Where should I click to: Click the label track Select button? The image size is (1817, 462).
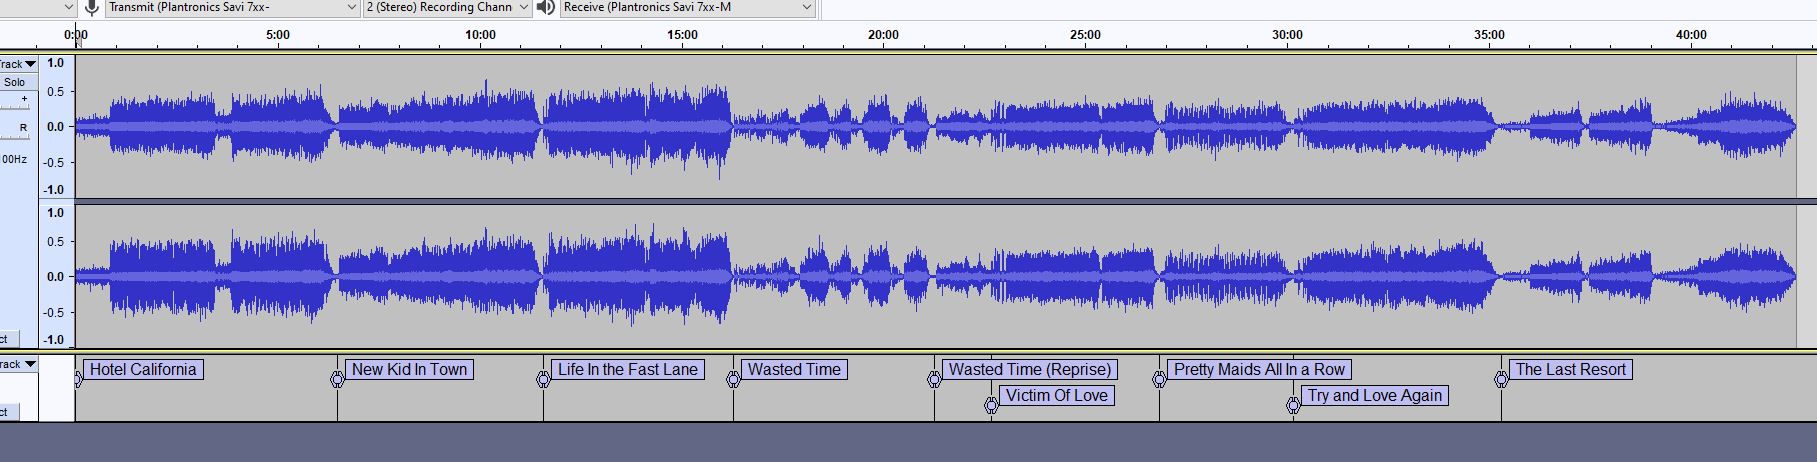(x=9, y=412)
